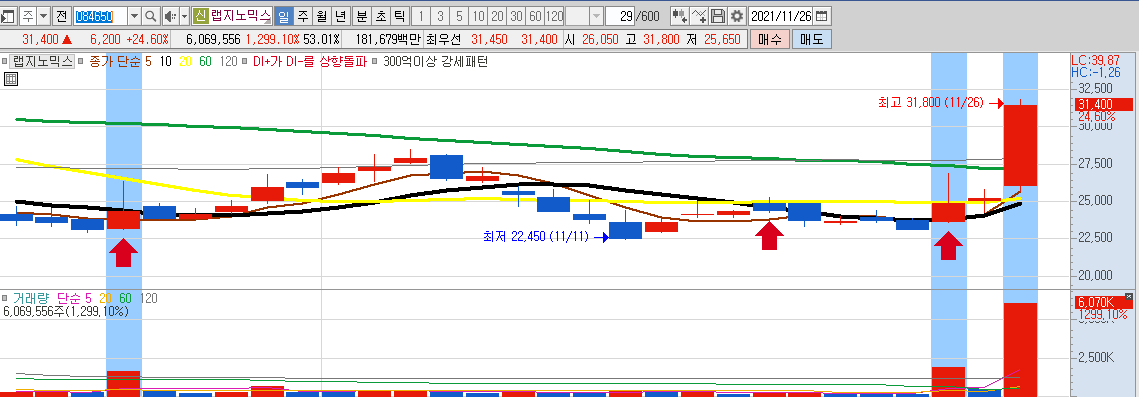
Task: Select interval button 1
Action: 421,15
